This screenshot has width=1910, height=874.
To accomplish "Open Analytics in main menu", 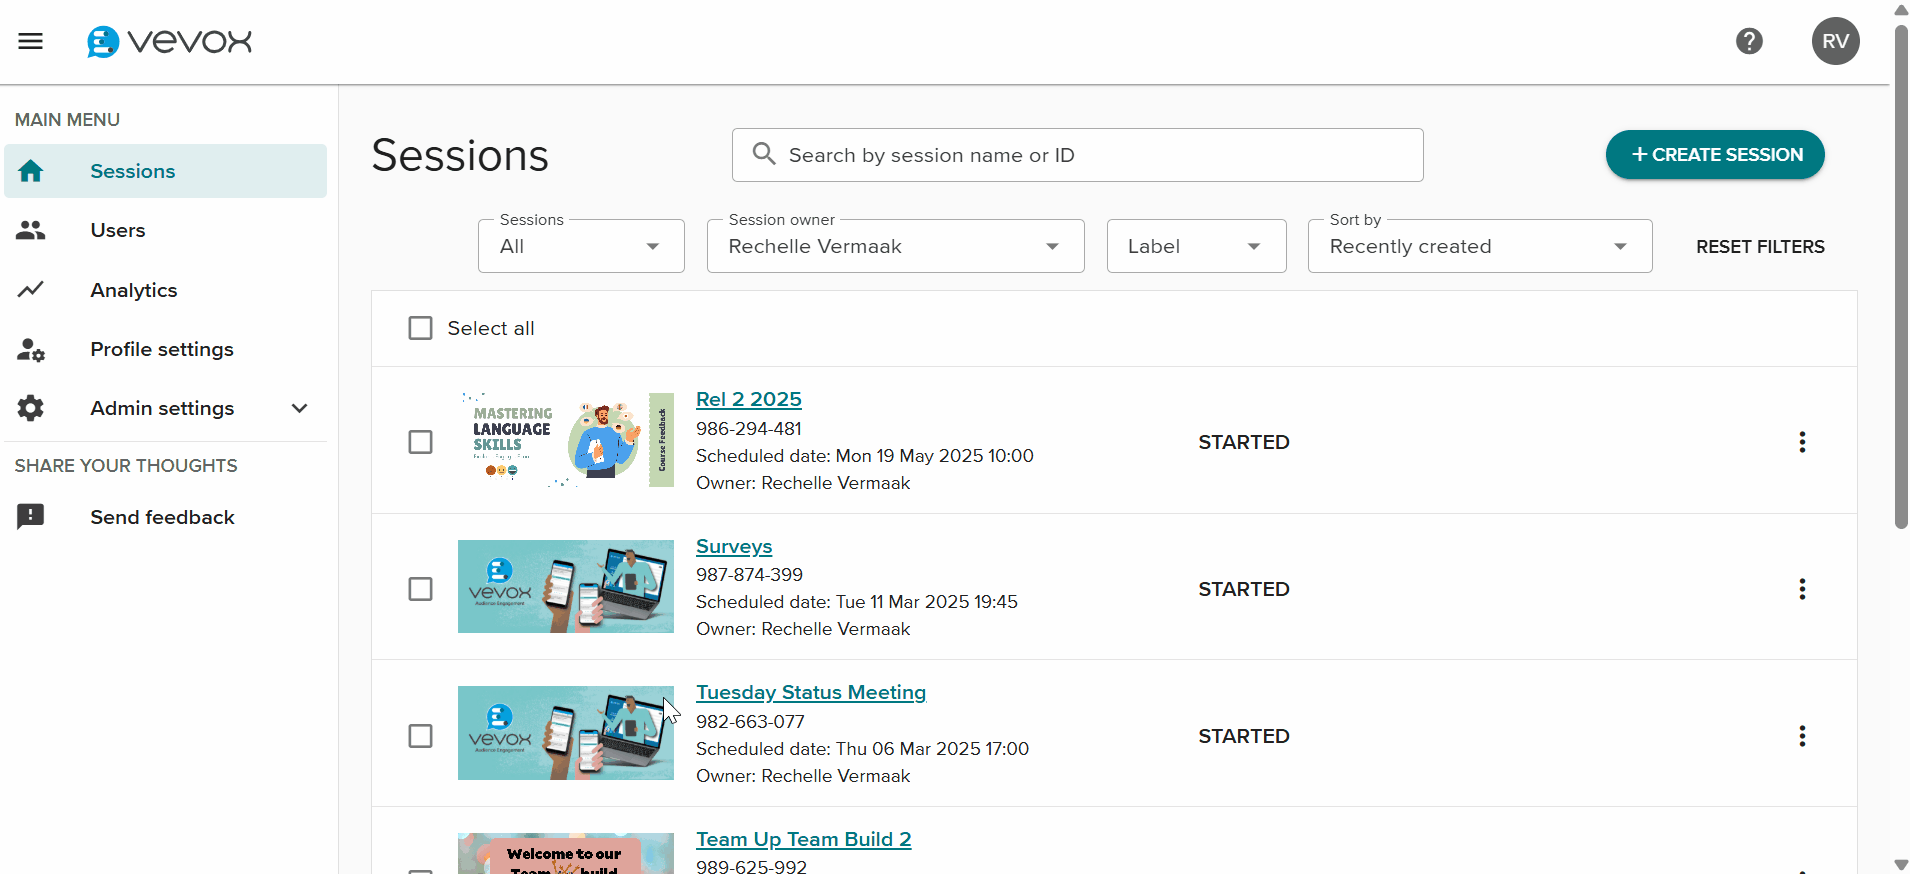I will pyautogui.click(x=165, y=290).
